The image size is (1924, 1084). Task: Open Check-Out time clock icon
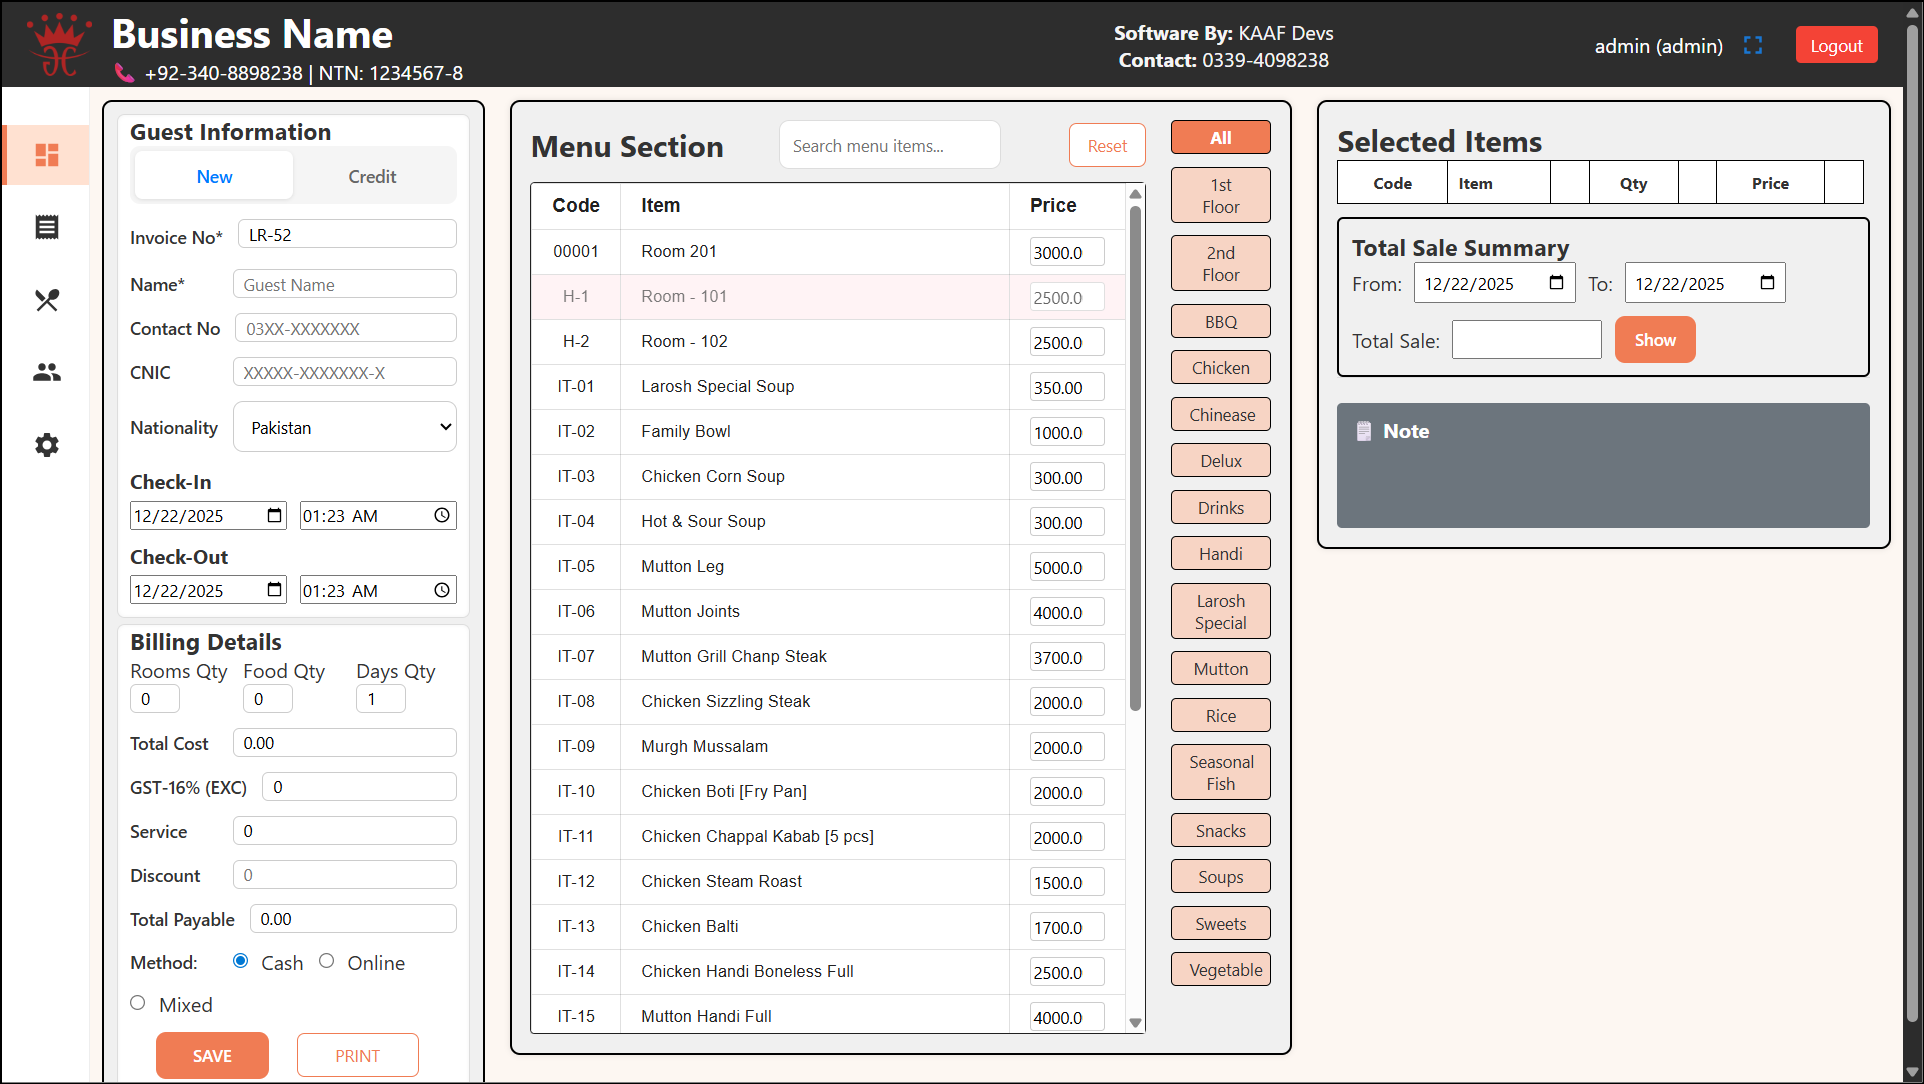pyautogui.click(x=442, y=590)
